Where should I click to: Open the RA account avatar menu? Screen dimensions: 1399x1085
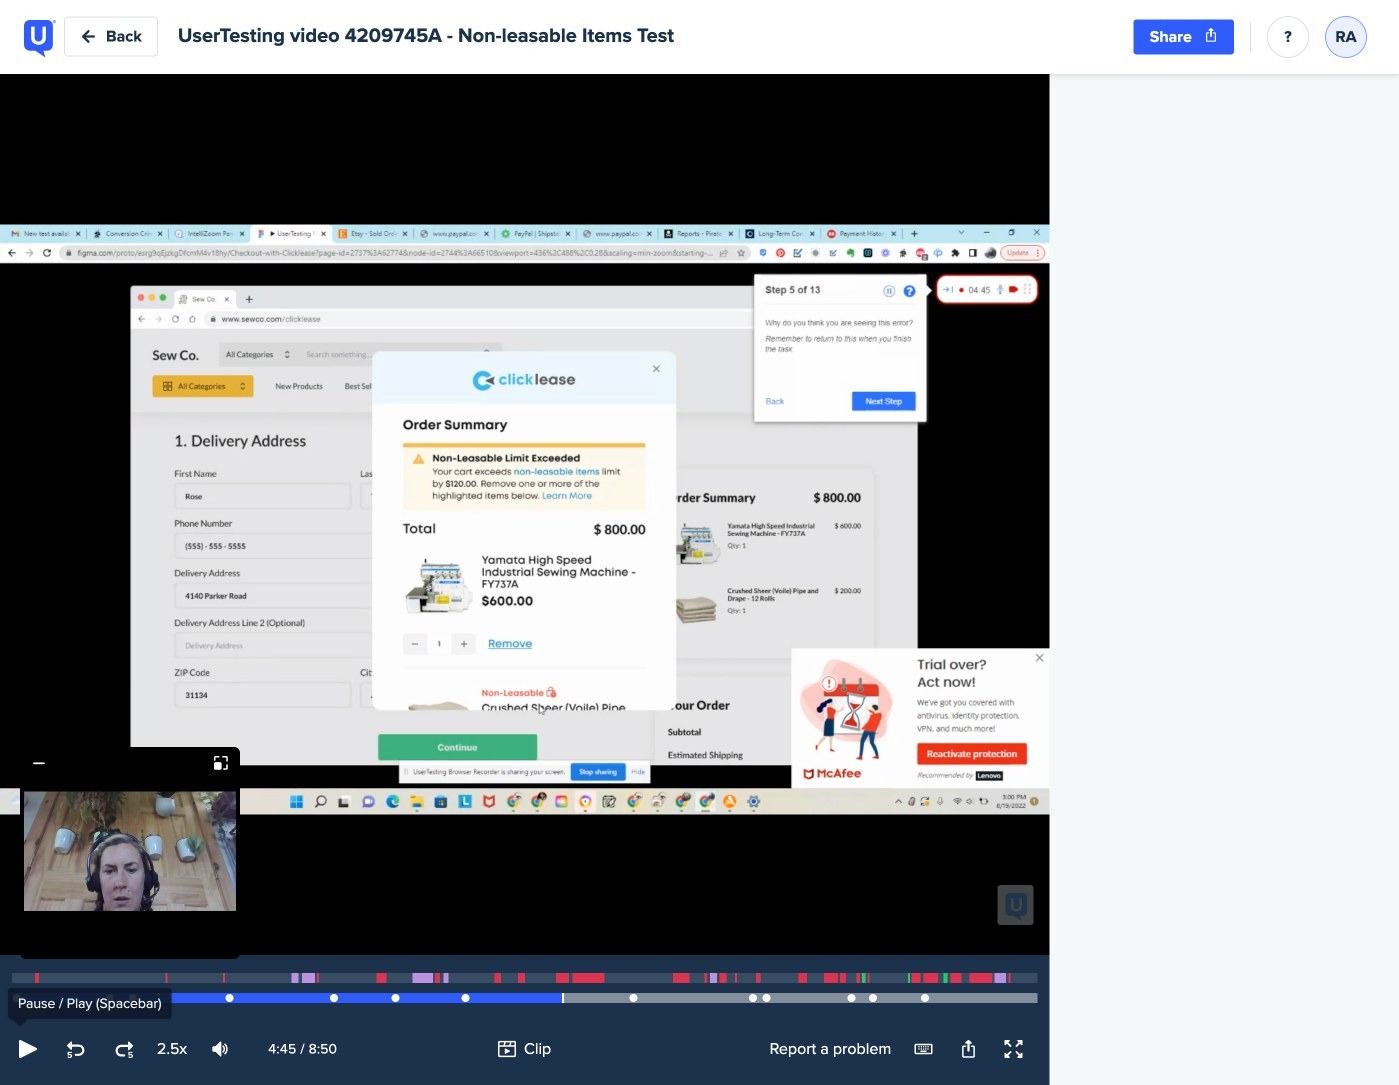click(1345, 37)
